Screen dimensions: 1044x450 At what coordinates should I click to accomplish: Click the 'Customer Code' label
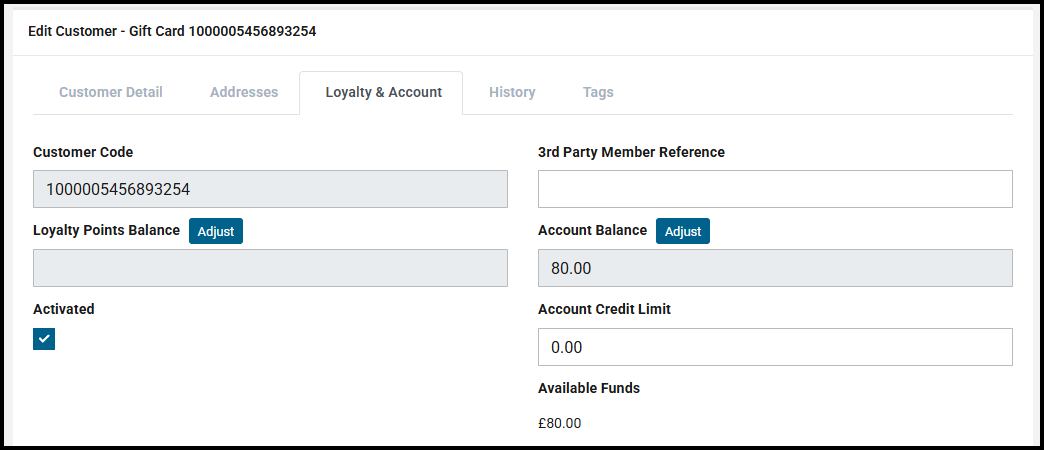[x=83, y=152]
